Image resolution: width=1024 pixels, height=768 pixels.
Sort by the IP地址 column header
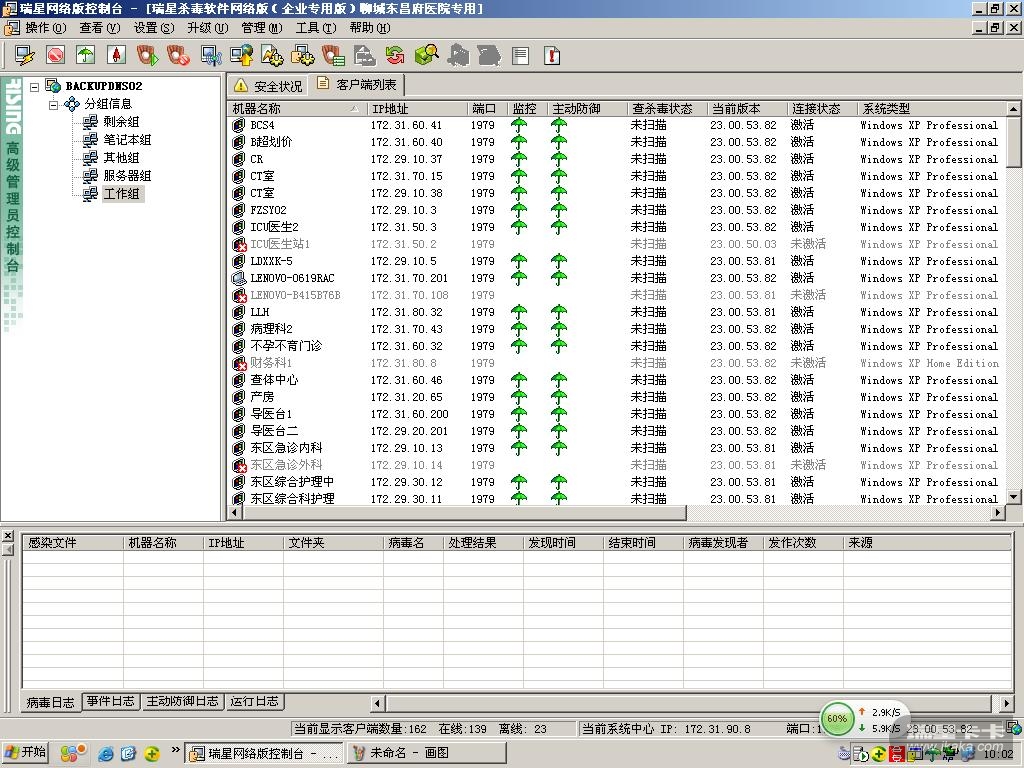[417, 108]
